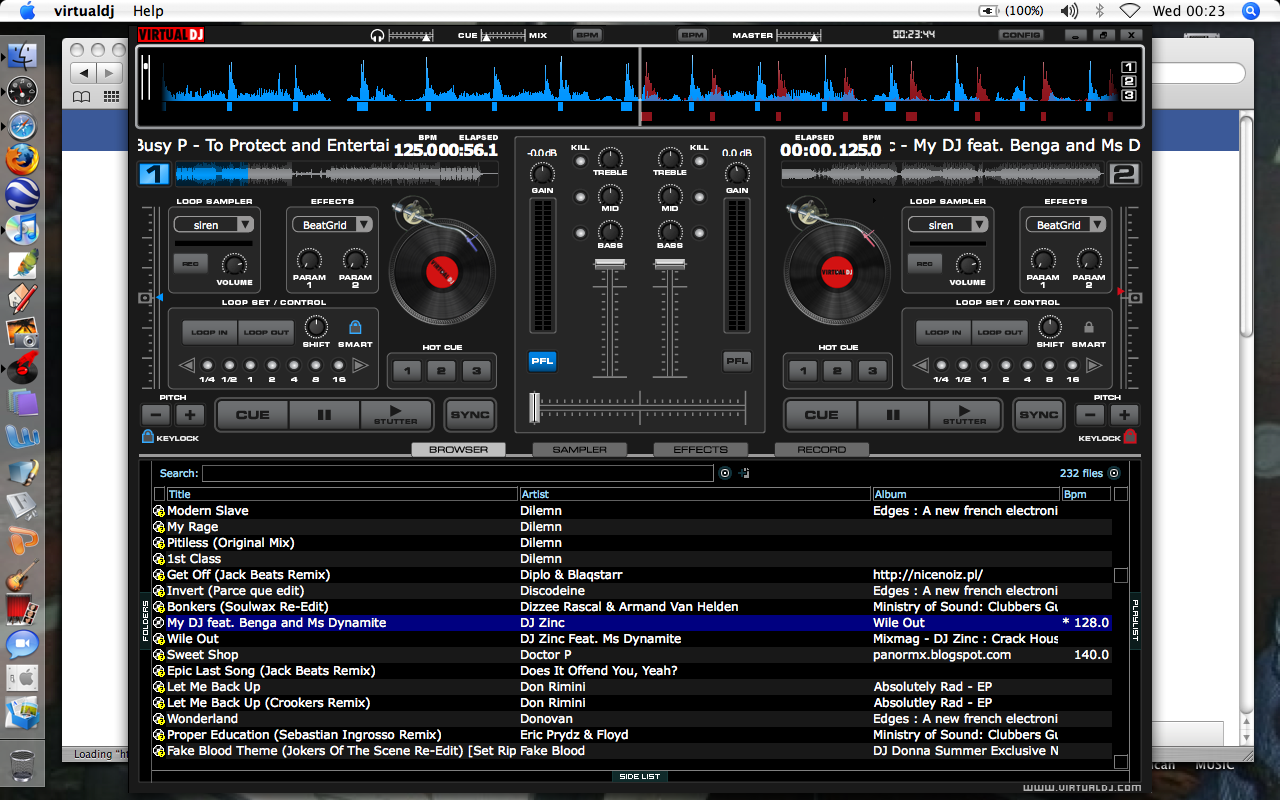
Task: Click the file count options icon beside 232 files
Action: tap(1114, 473)
